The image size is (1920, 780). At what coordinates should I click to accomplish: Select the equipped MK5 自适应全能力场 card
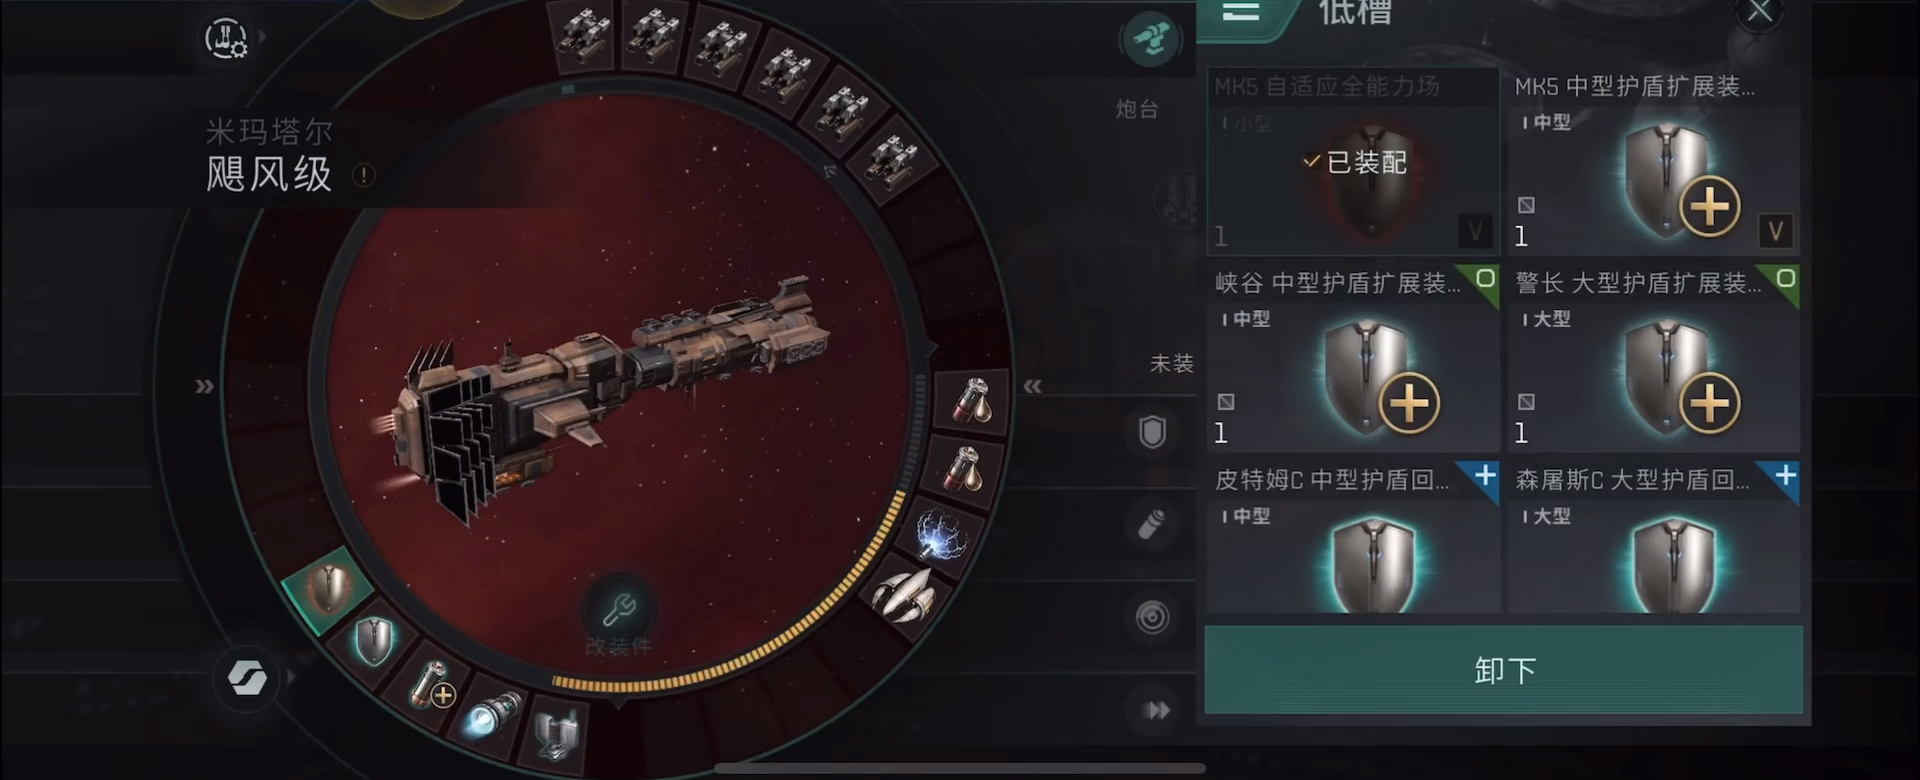(1352, 161)
